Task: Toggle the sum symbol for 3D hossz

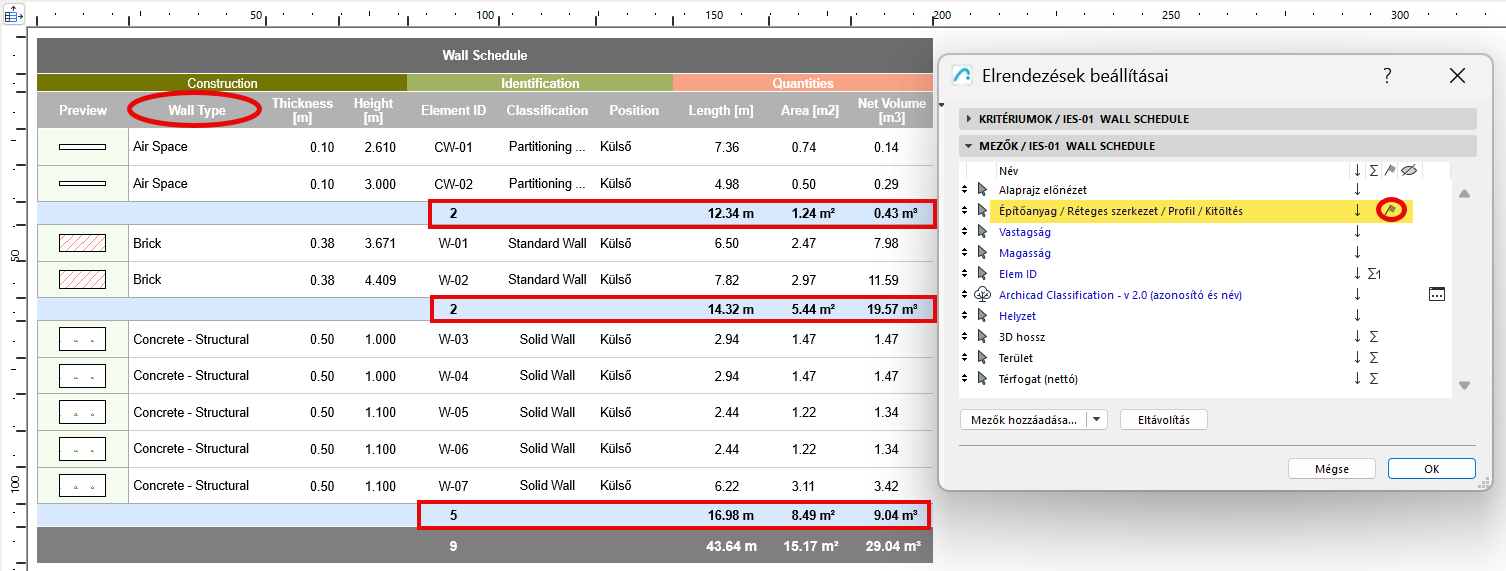Action: tap(1373, 337)
